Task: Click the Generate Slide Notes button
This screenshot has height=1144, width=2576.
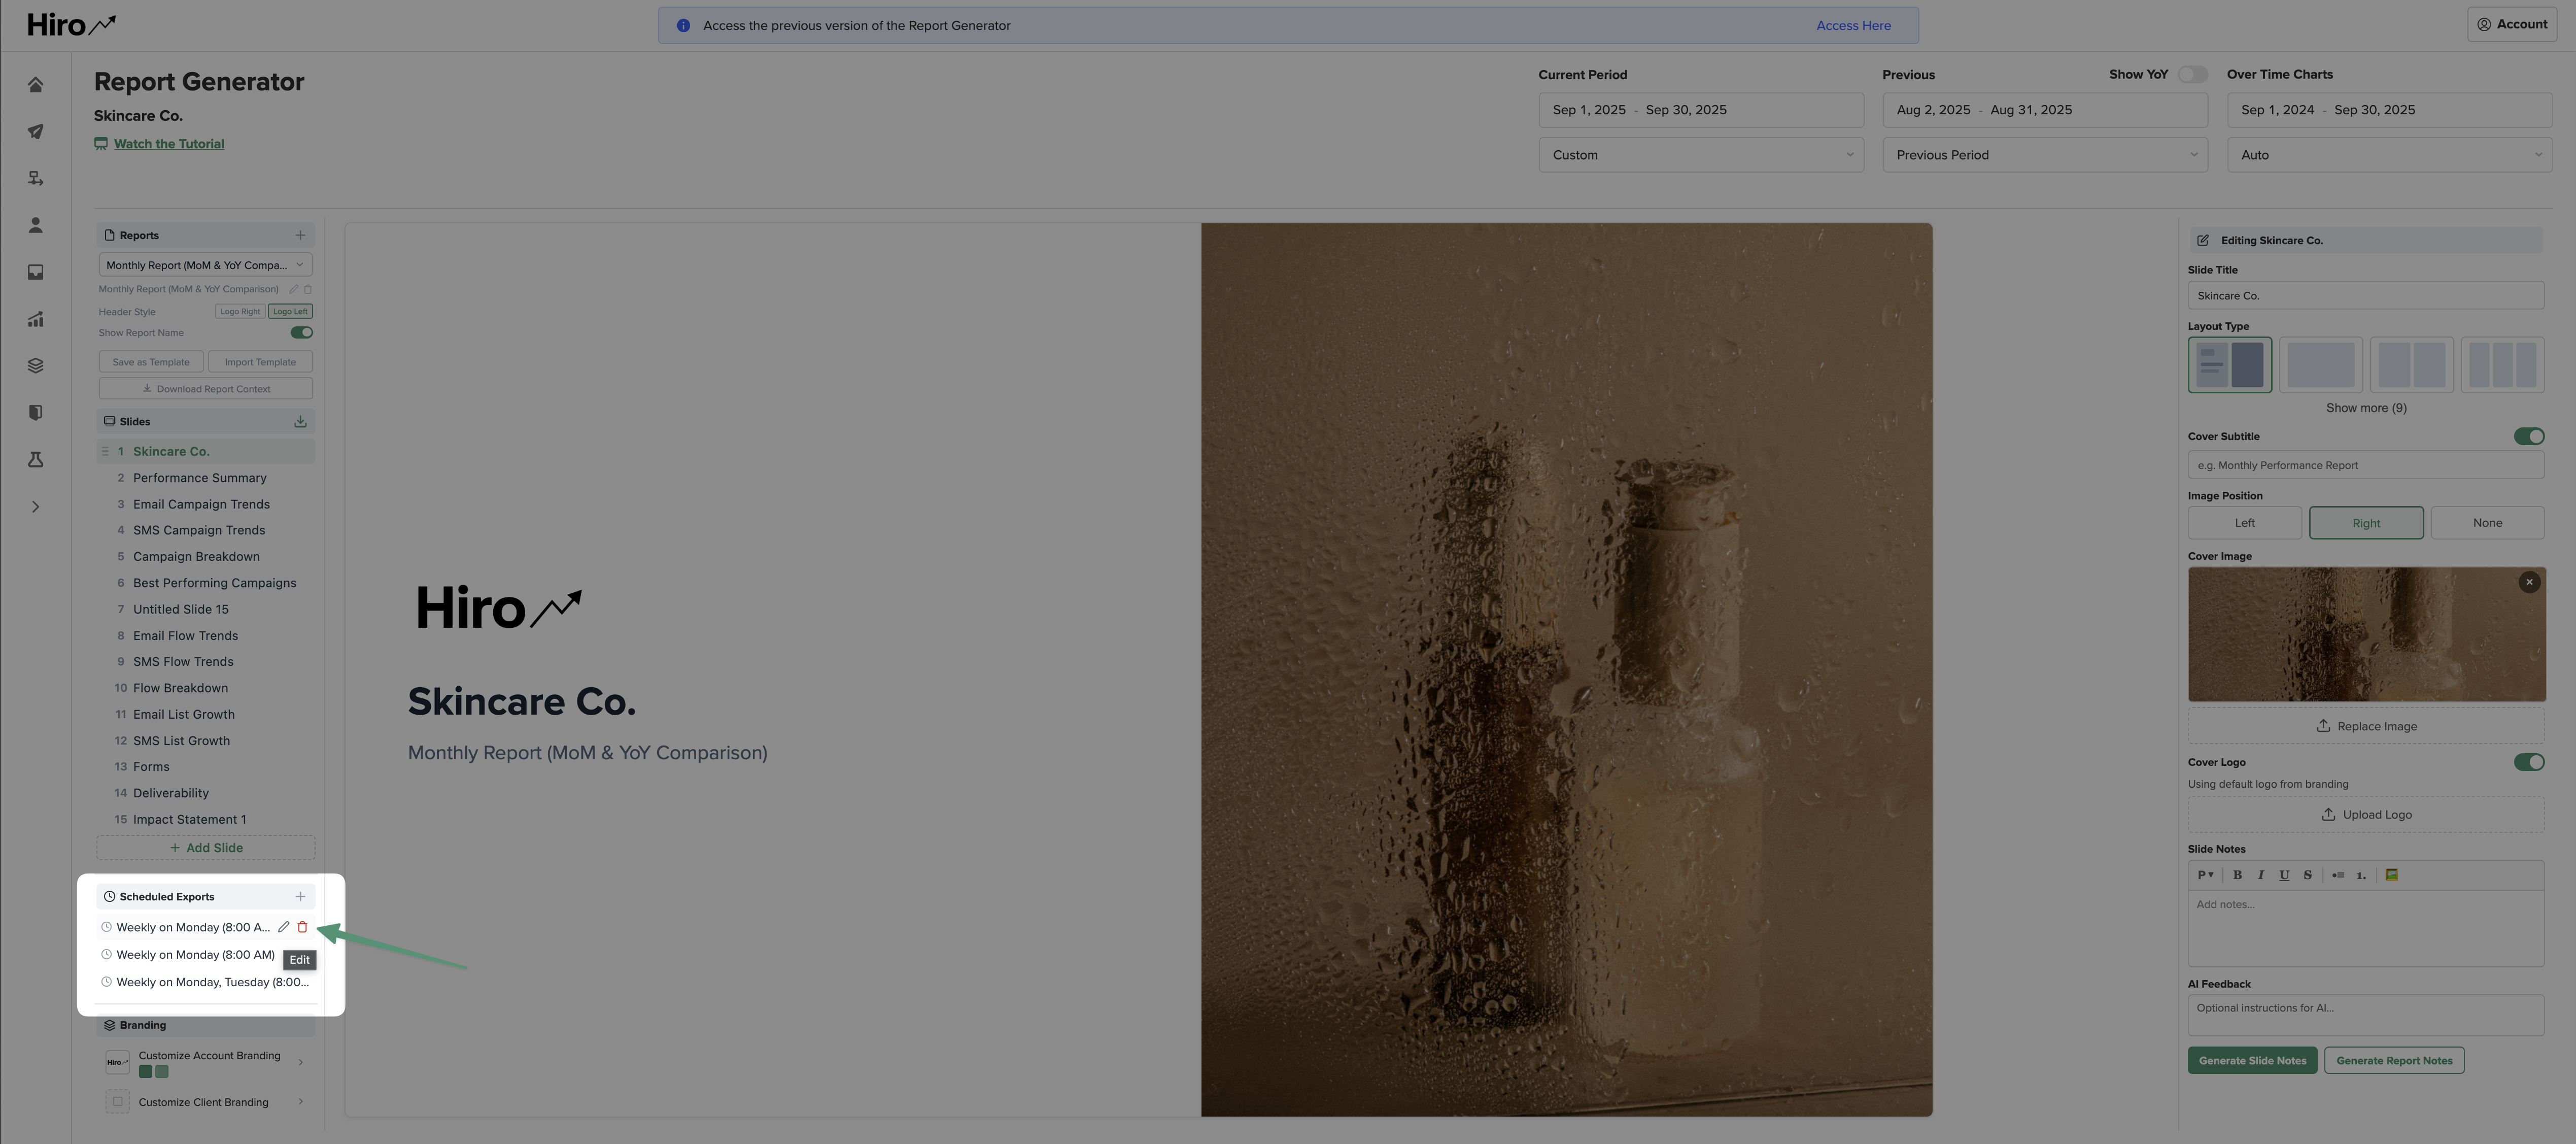Action: coord(2252,1061)
